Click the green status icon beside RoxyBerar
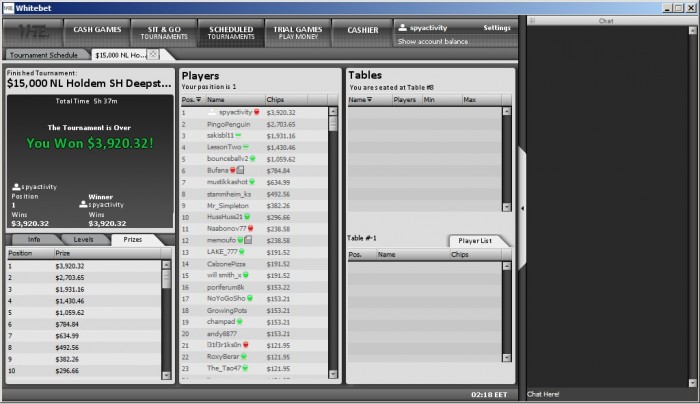This screenshot has height=404, width=700. 244,357
